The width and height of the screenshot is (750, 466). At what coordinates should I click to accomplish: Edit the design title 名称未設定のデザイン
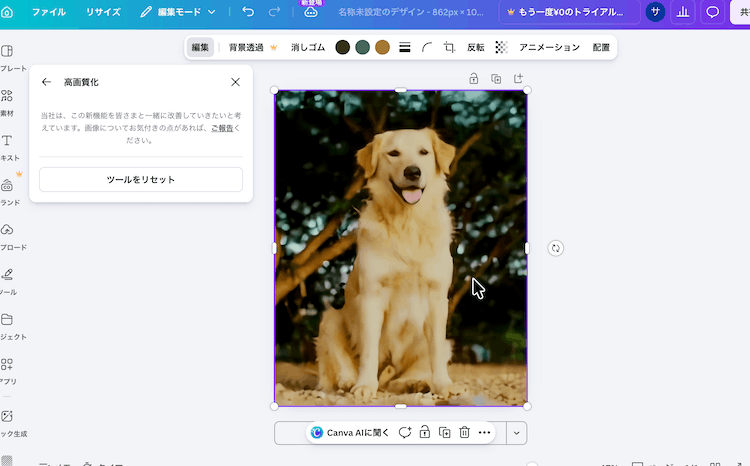click(411, 12)
